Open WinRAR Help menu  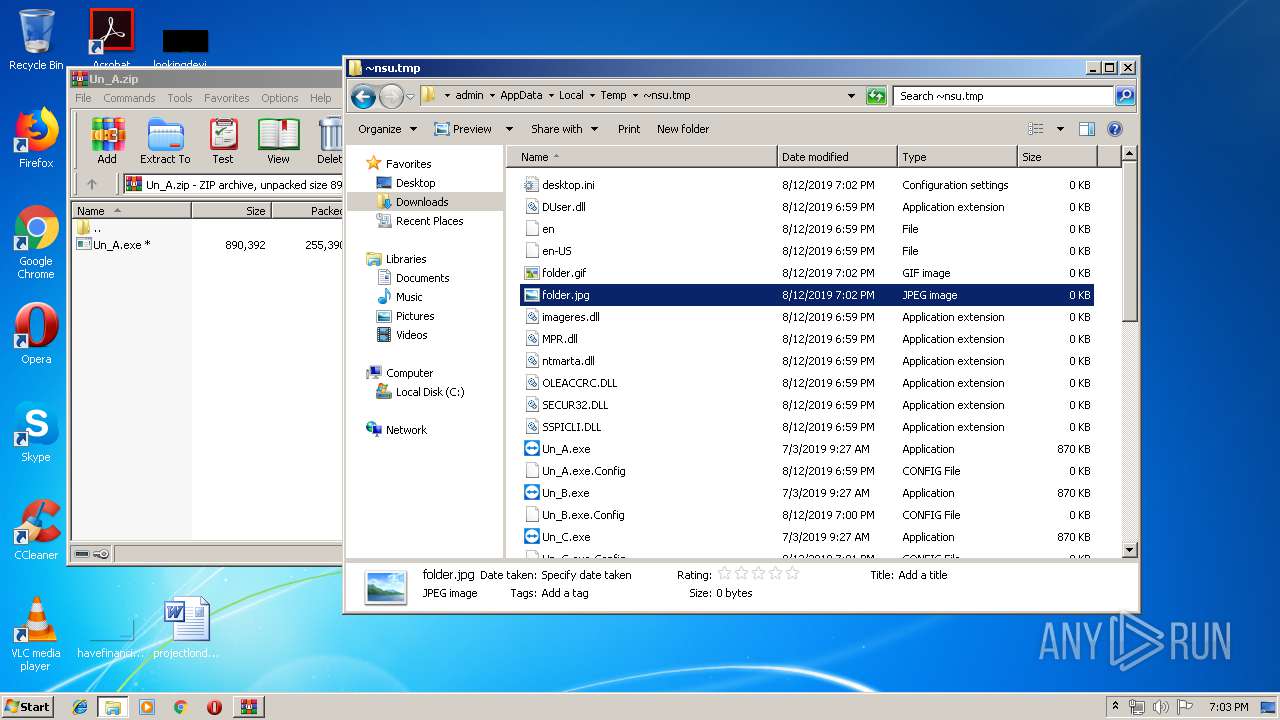tap(320, 98)
